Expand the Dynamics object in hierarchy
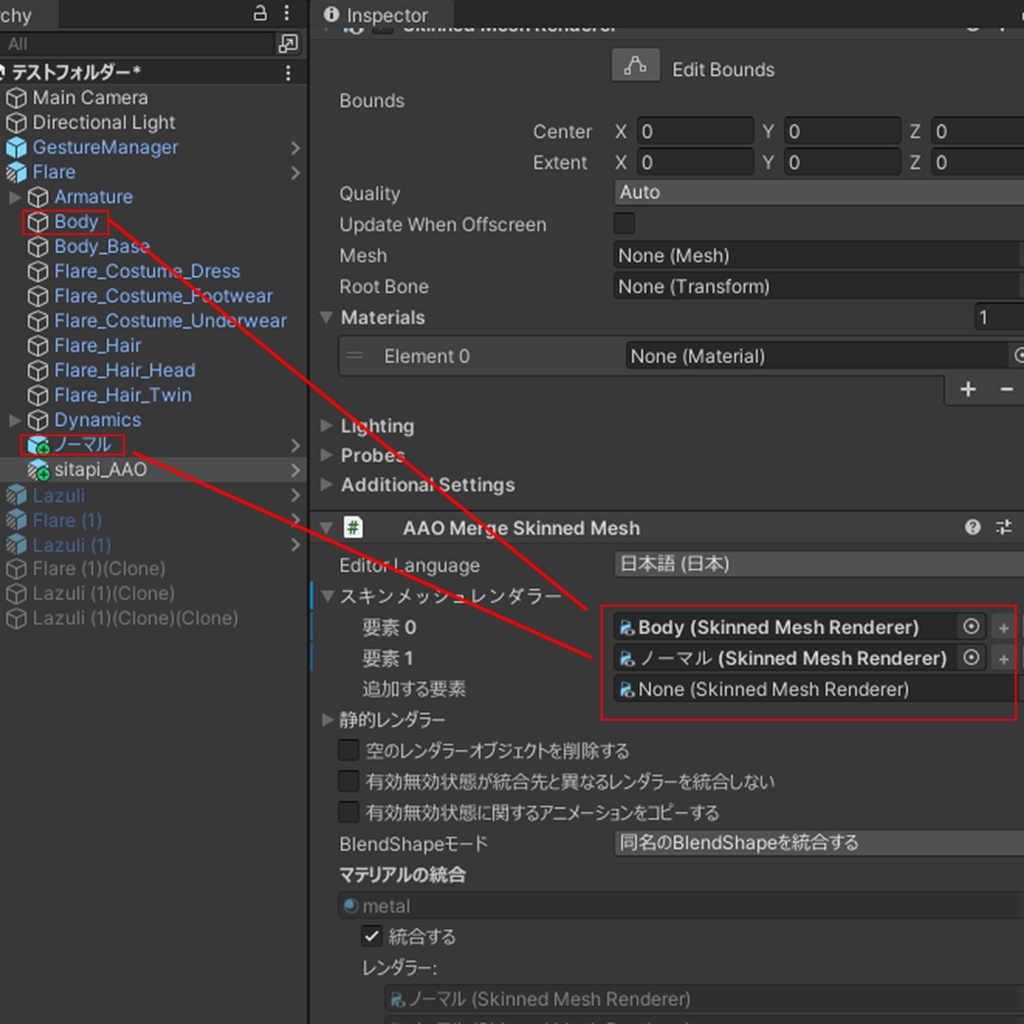Viewport: 1024px width, 1024px height. pyautogui.click(x=15, y=420)
